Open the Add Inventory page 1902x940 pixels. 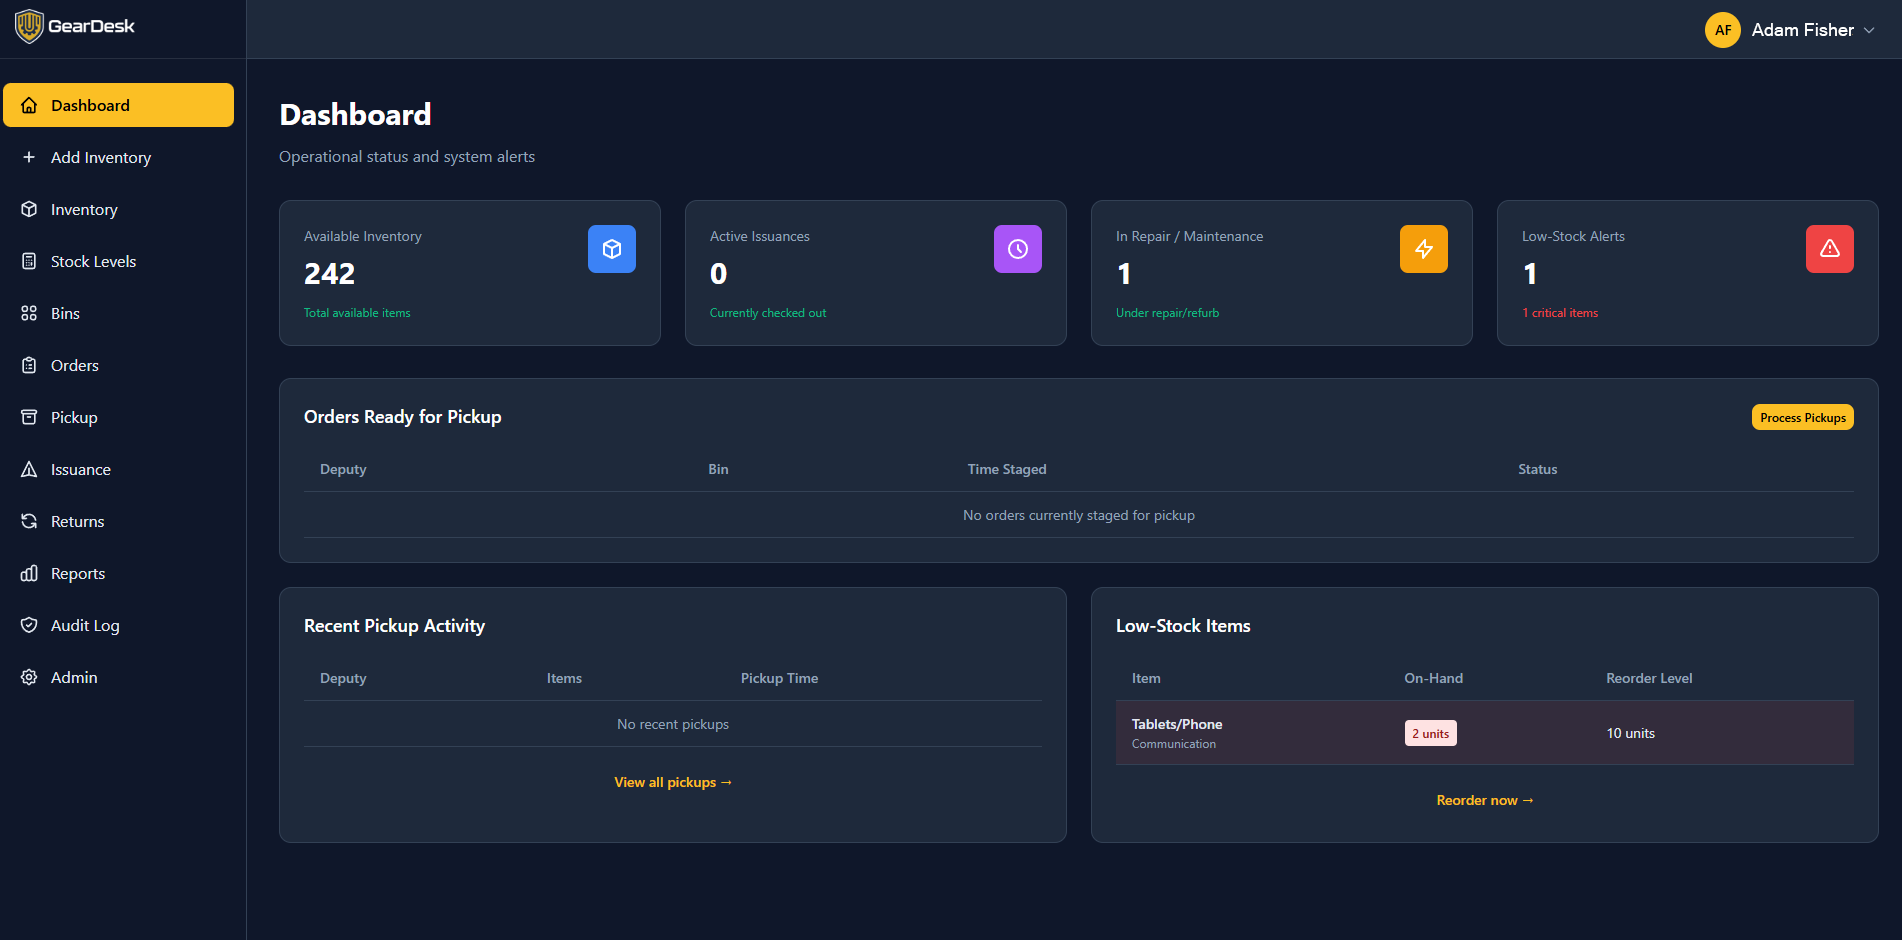[100, 157]
